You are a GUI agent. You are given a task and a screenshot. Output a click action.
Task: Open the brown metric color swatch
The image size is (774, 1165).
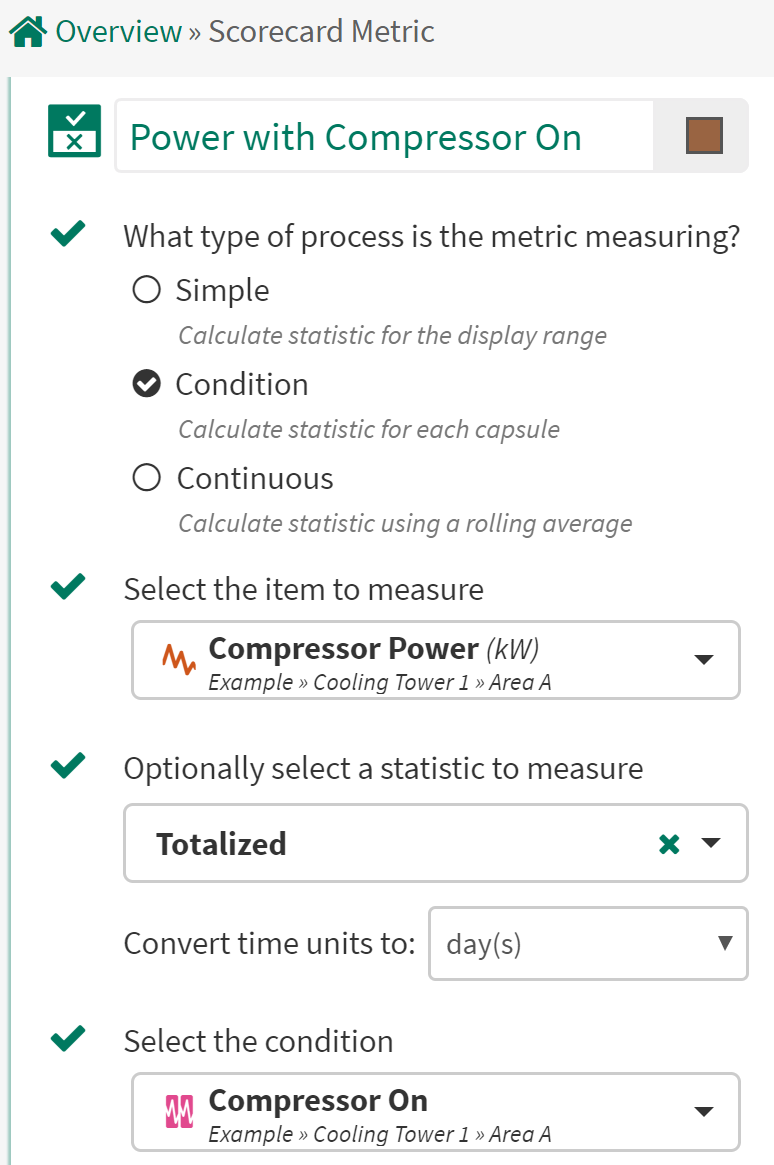[704, 135]
